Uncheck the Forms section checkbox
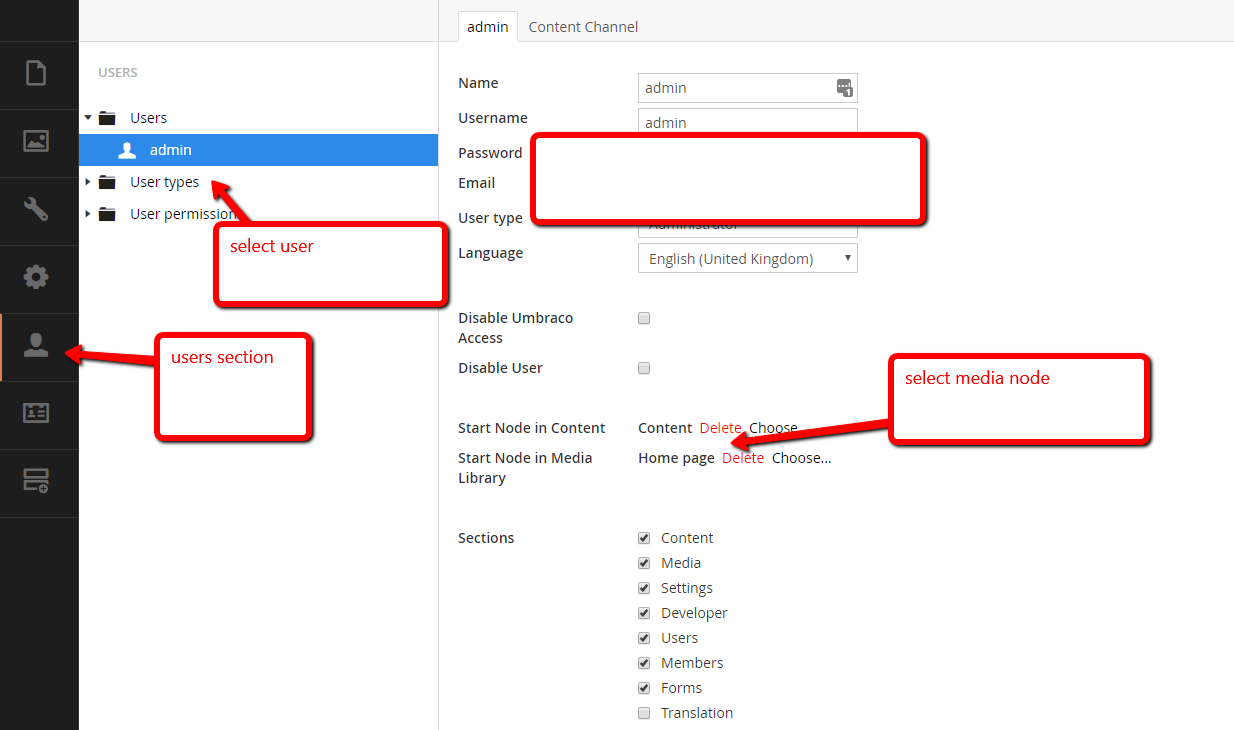This screenshot has height=730, width=1234. [644, 688]
